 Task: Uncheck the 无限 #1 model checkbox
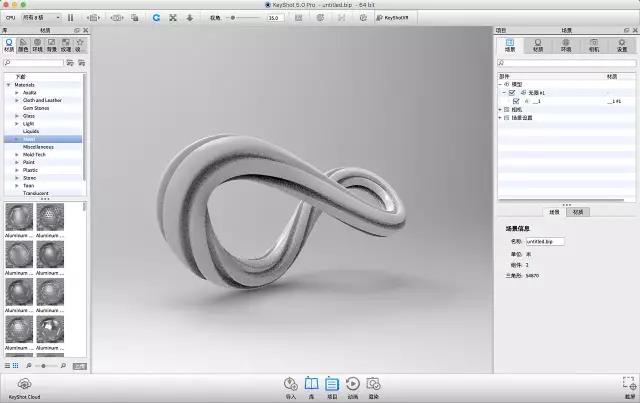click(511, 93)
